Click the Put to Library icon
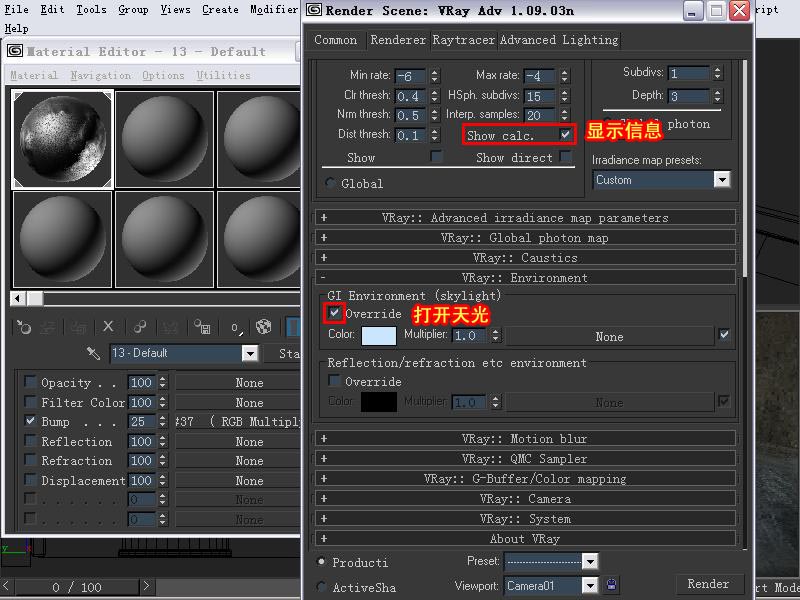 pos(203,327)
